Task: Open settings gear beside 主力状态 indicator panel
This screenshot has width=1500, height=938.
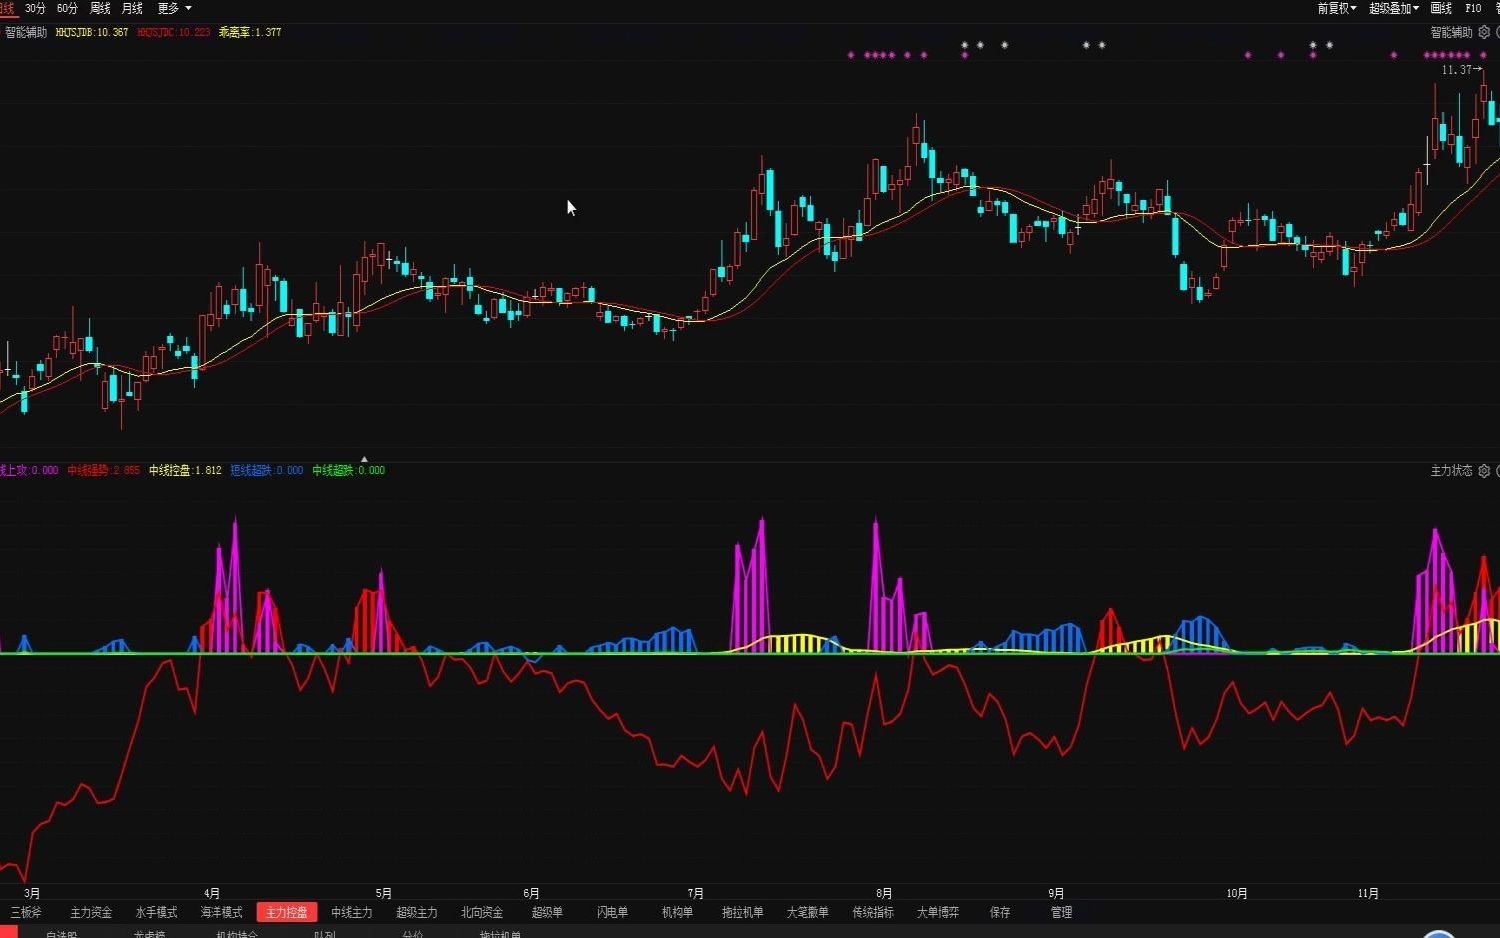Action: pyautogui.click(x=1484, y=470)
